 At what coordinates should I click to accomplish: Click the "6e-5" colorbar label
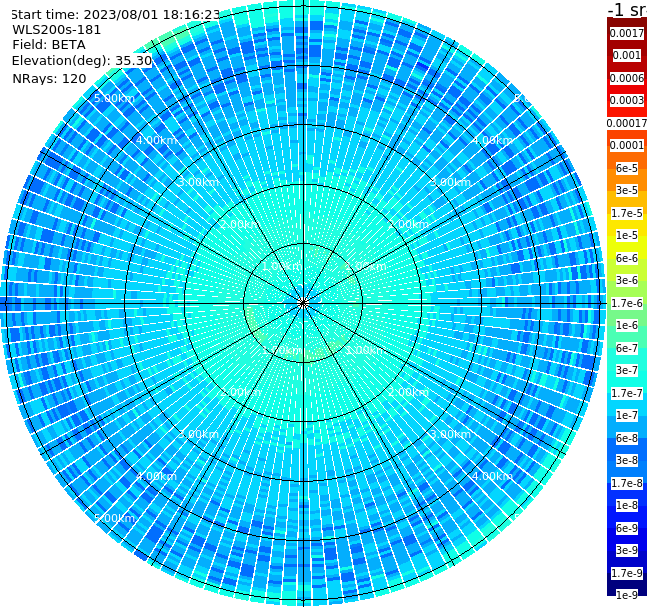coord(627,168)
